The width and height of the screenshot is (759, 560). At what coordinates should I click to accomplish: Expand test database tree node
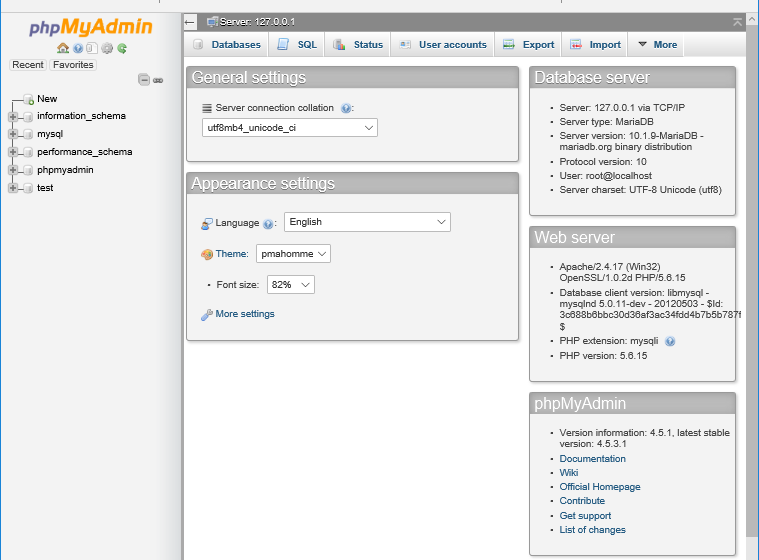pyautogui.click(x=13, y=188)
